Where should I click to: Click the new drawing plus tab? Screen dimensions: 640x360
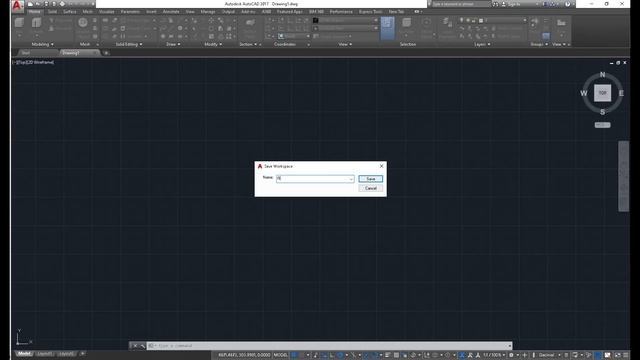tap(106, 53)
